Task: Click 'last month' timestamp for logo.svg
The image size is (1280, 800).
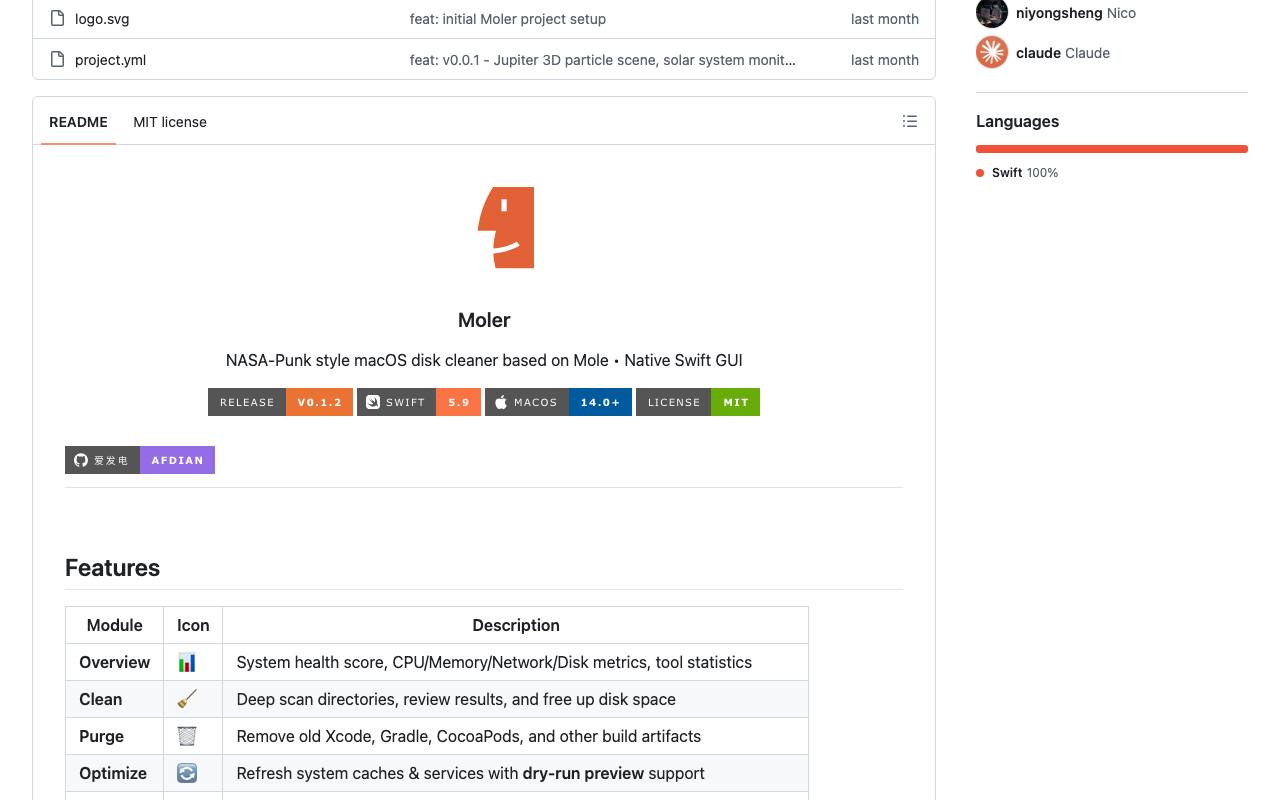Action: (x=885, y=19)
